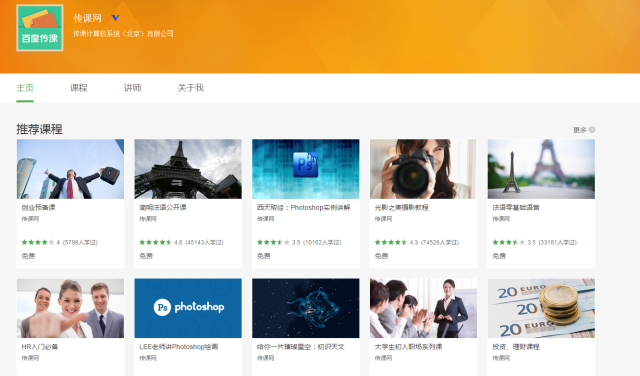
Task: Click 免费 price on 简明法语公开课 card
Action: [x=146, y=256]
